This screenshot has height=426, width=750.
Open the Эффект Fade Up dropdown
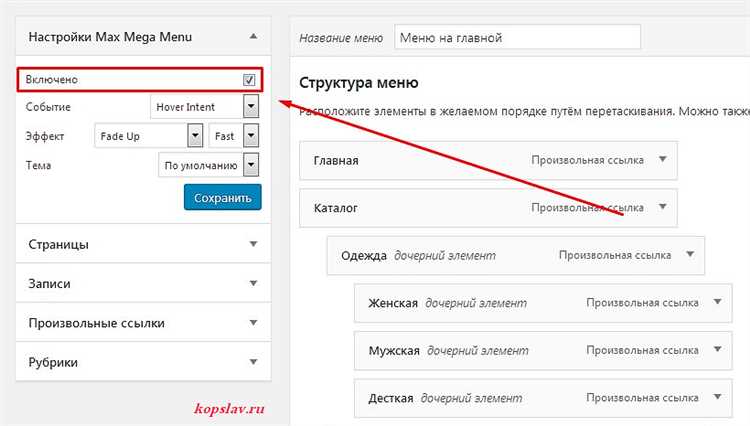[x=149, y=136]
